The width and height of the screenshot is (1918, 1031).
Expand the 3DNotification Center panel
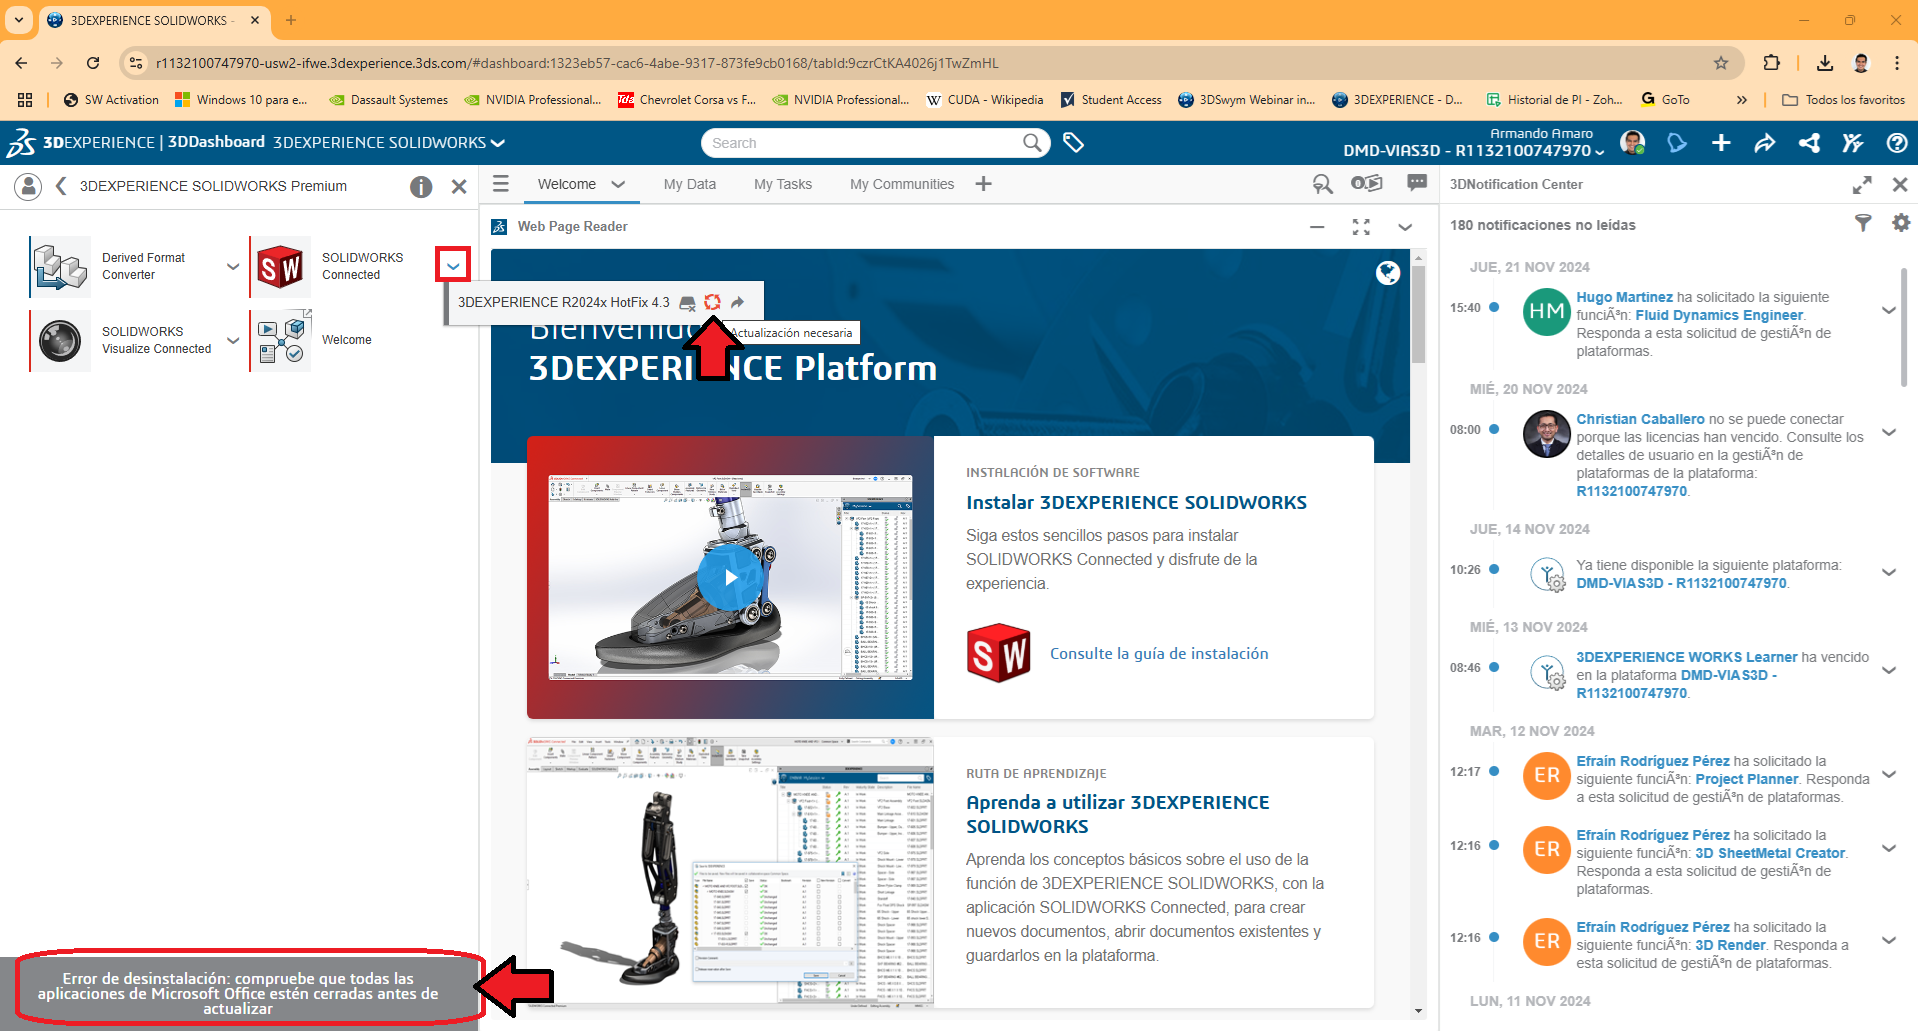pos(1862,185)
